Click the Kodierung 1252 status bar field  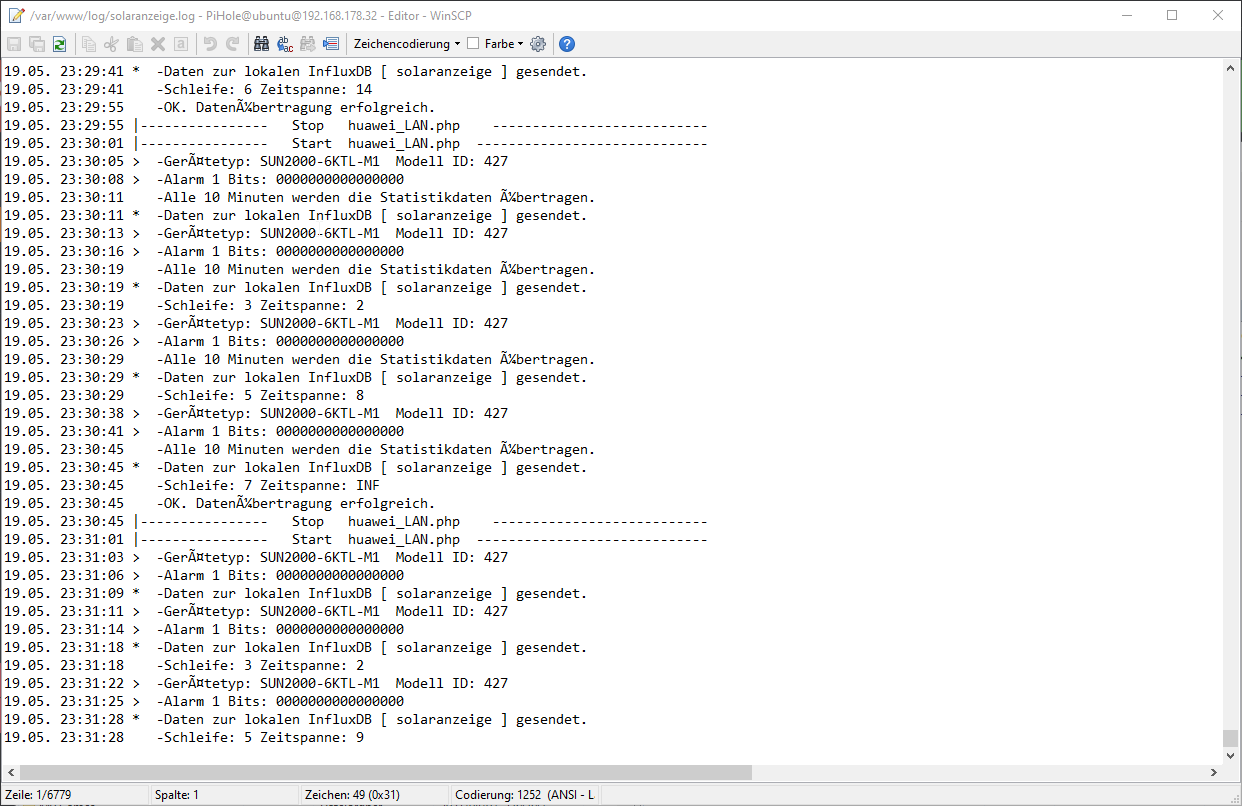(524, 795)
